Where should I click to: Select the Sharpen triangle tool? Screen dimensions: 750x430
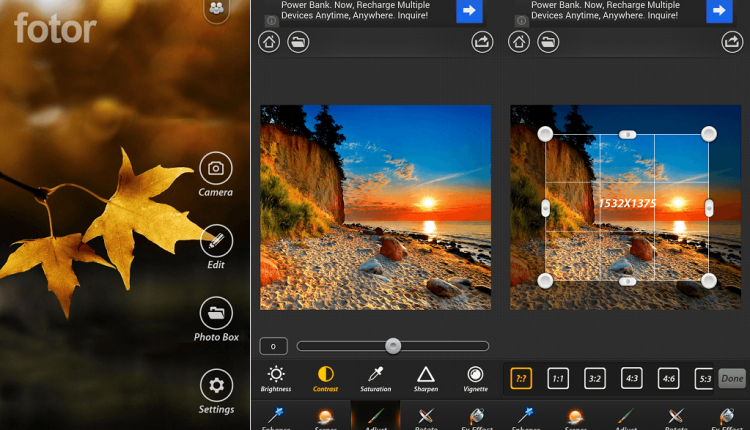point(426,376)
